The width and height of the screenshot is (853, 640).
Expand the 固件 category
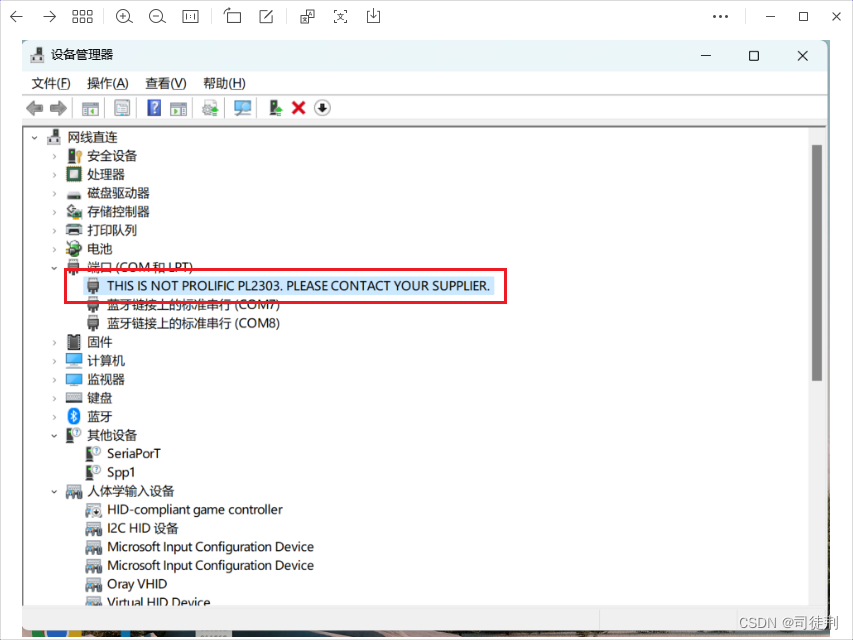click(54, 342)
